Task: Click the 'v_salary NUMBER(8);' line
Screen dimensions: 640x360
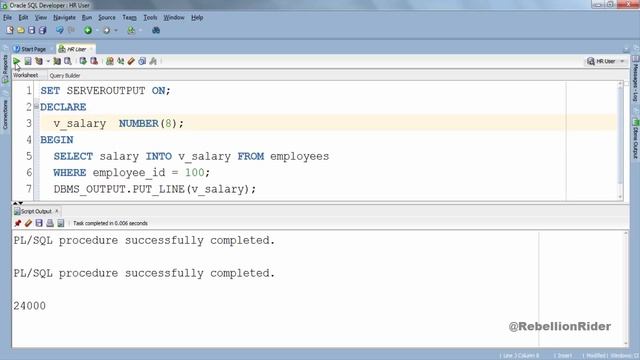Action: [x=119, y=123]
